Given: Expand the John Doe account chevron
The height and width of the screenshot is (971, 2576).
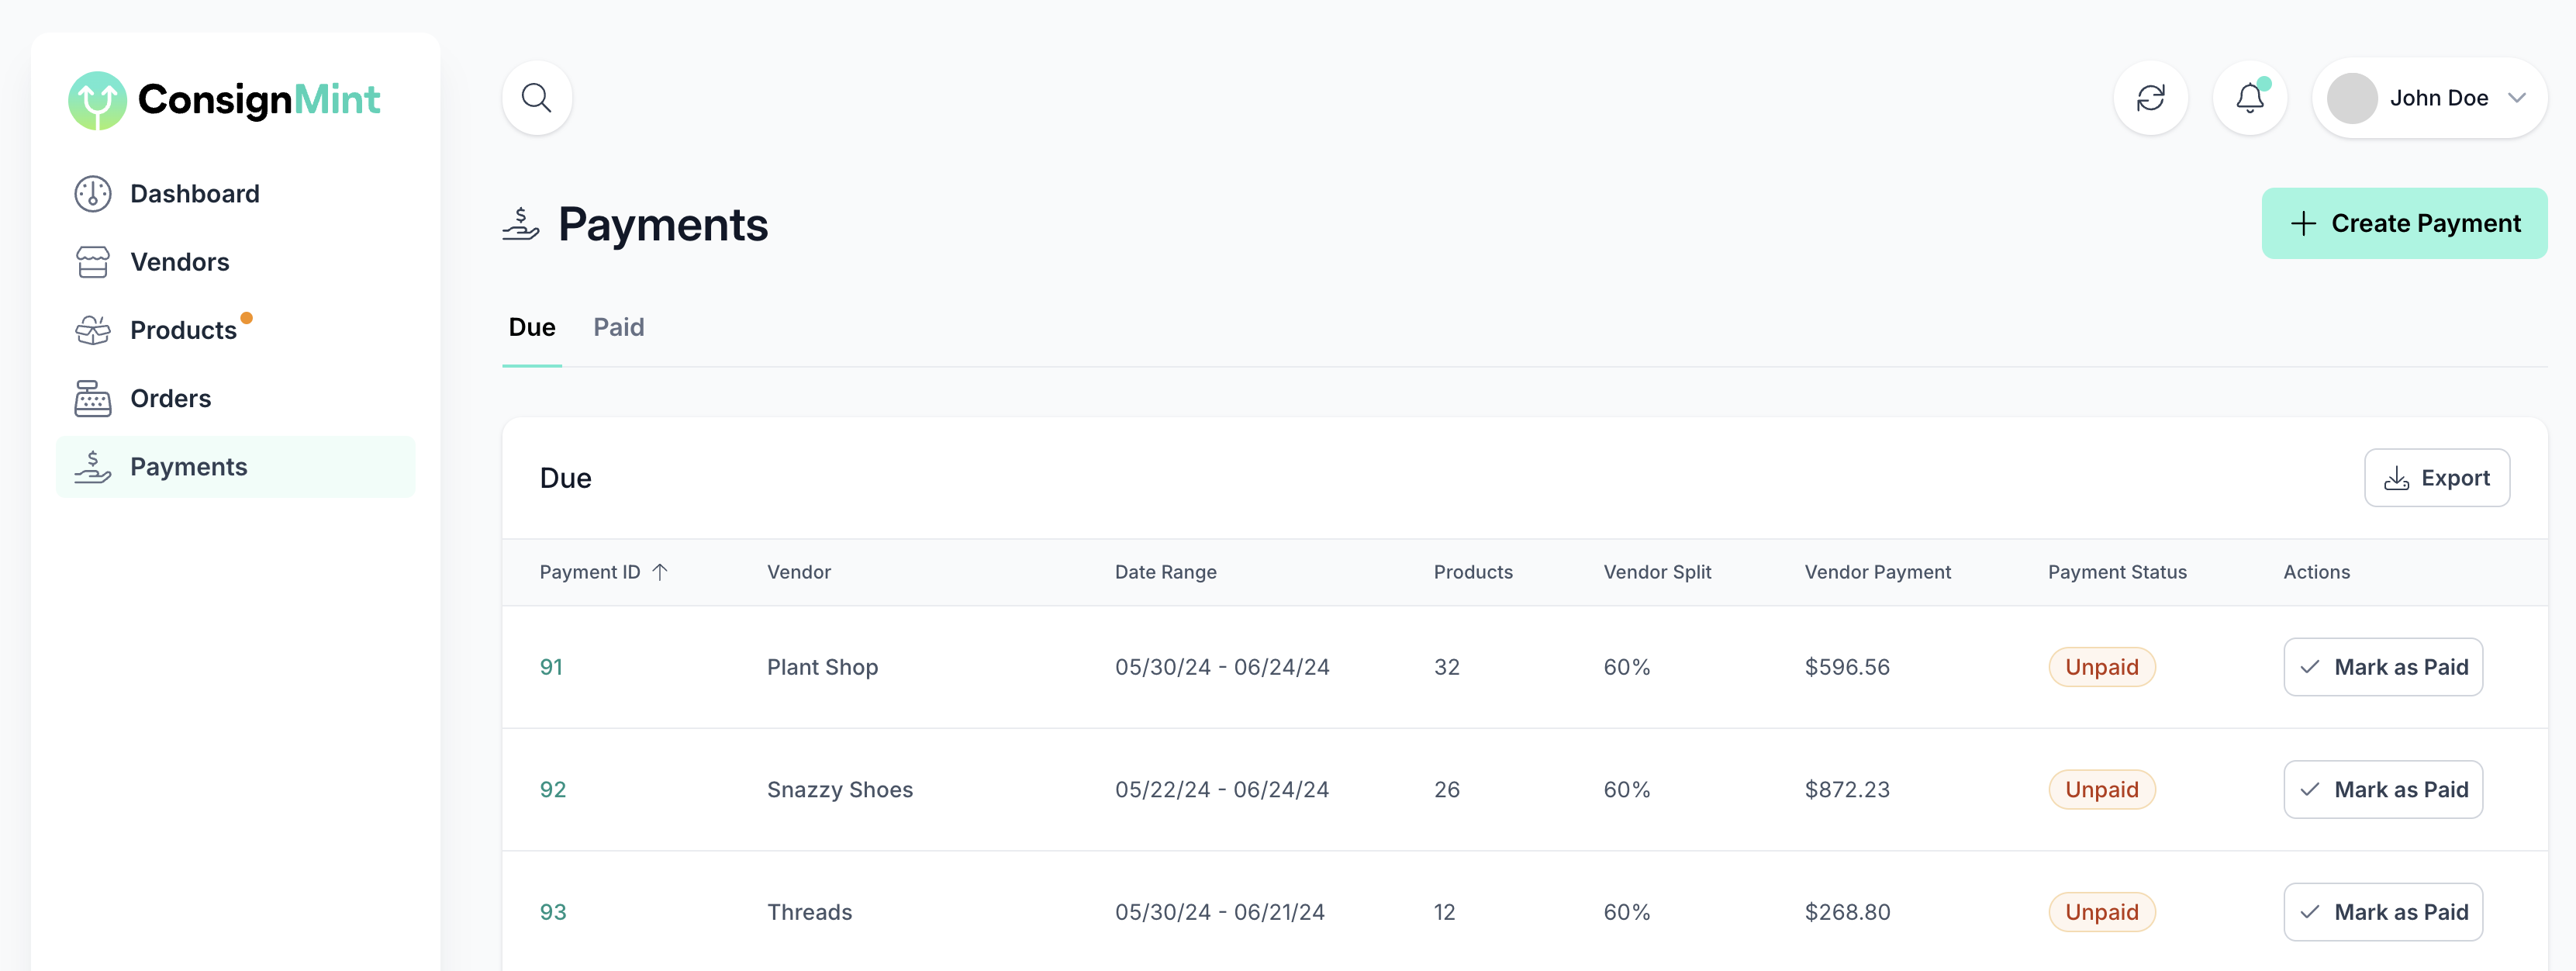Looking at the screenshot, I should (x=2516, y=98).
